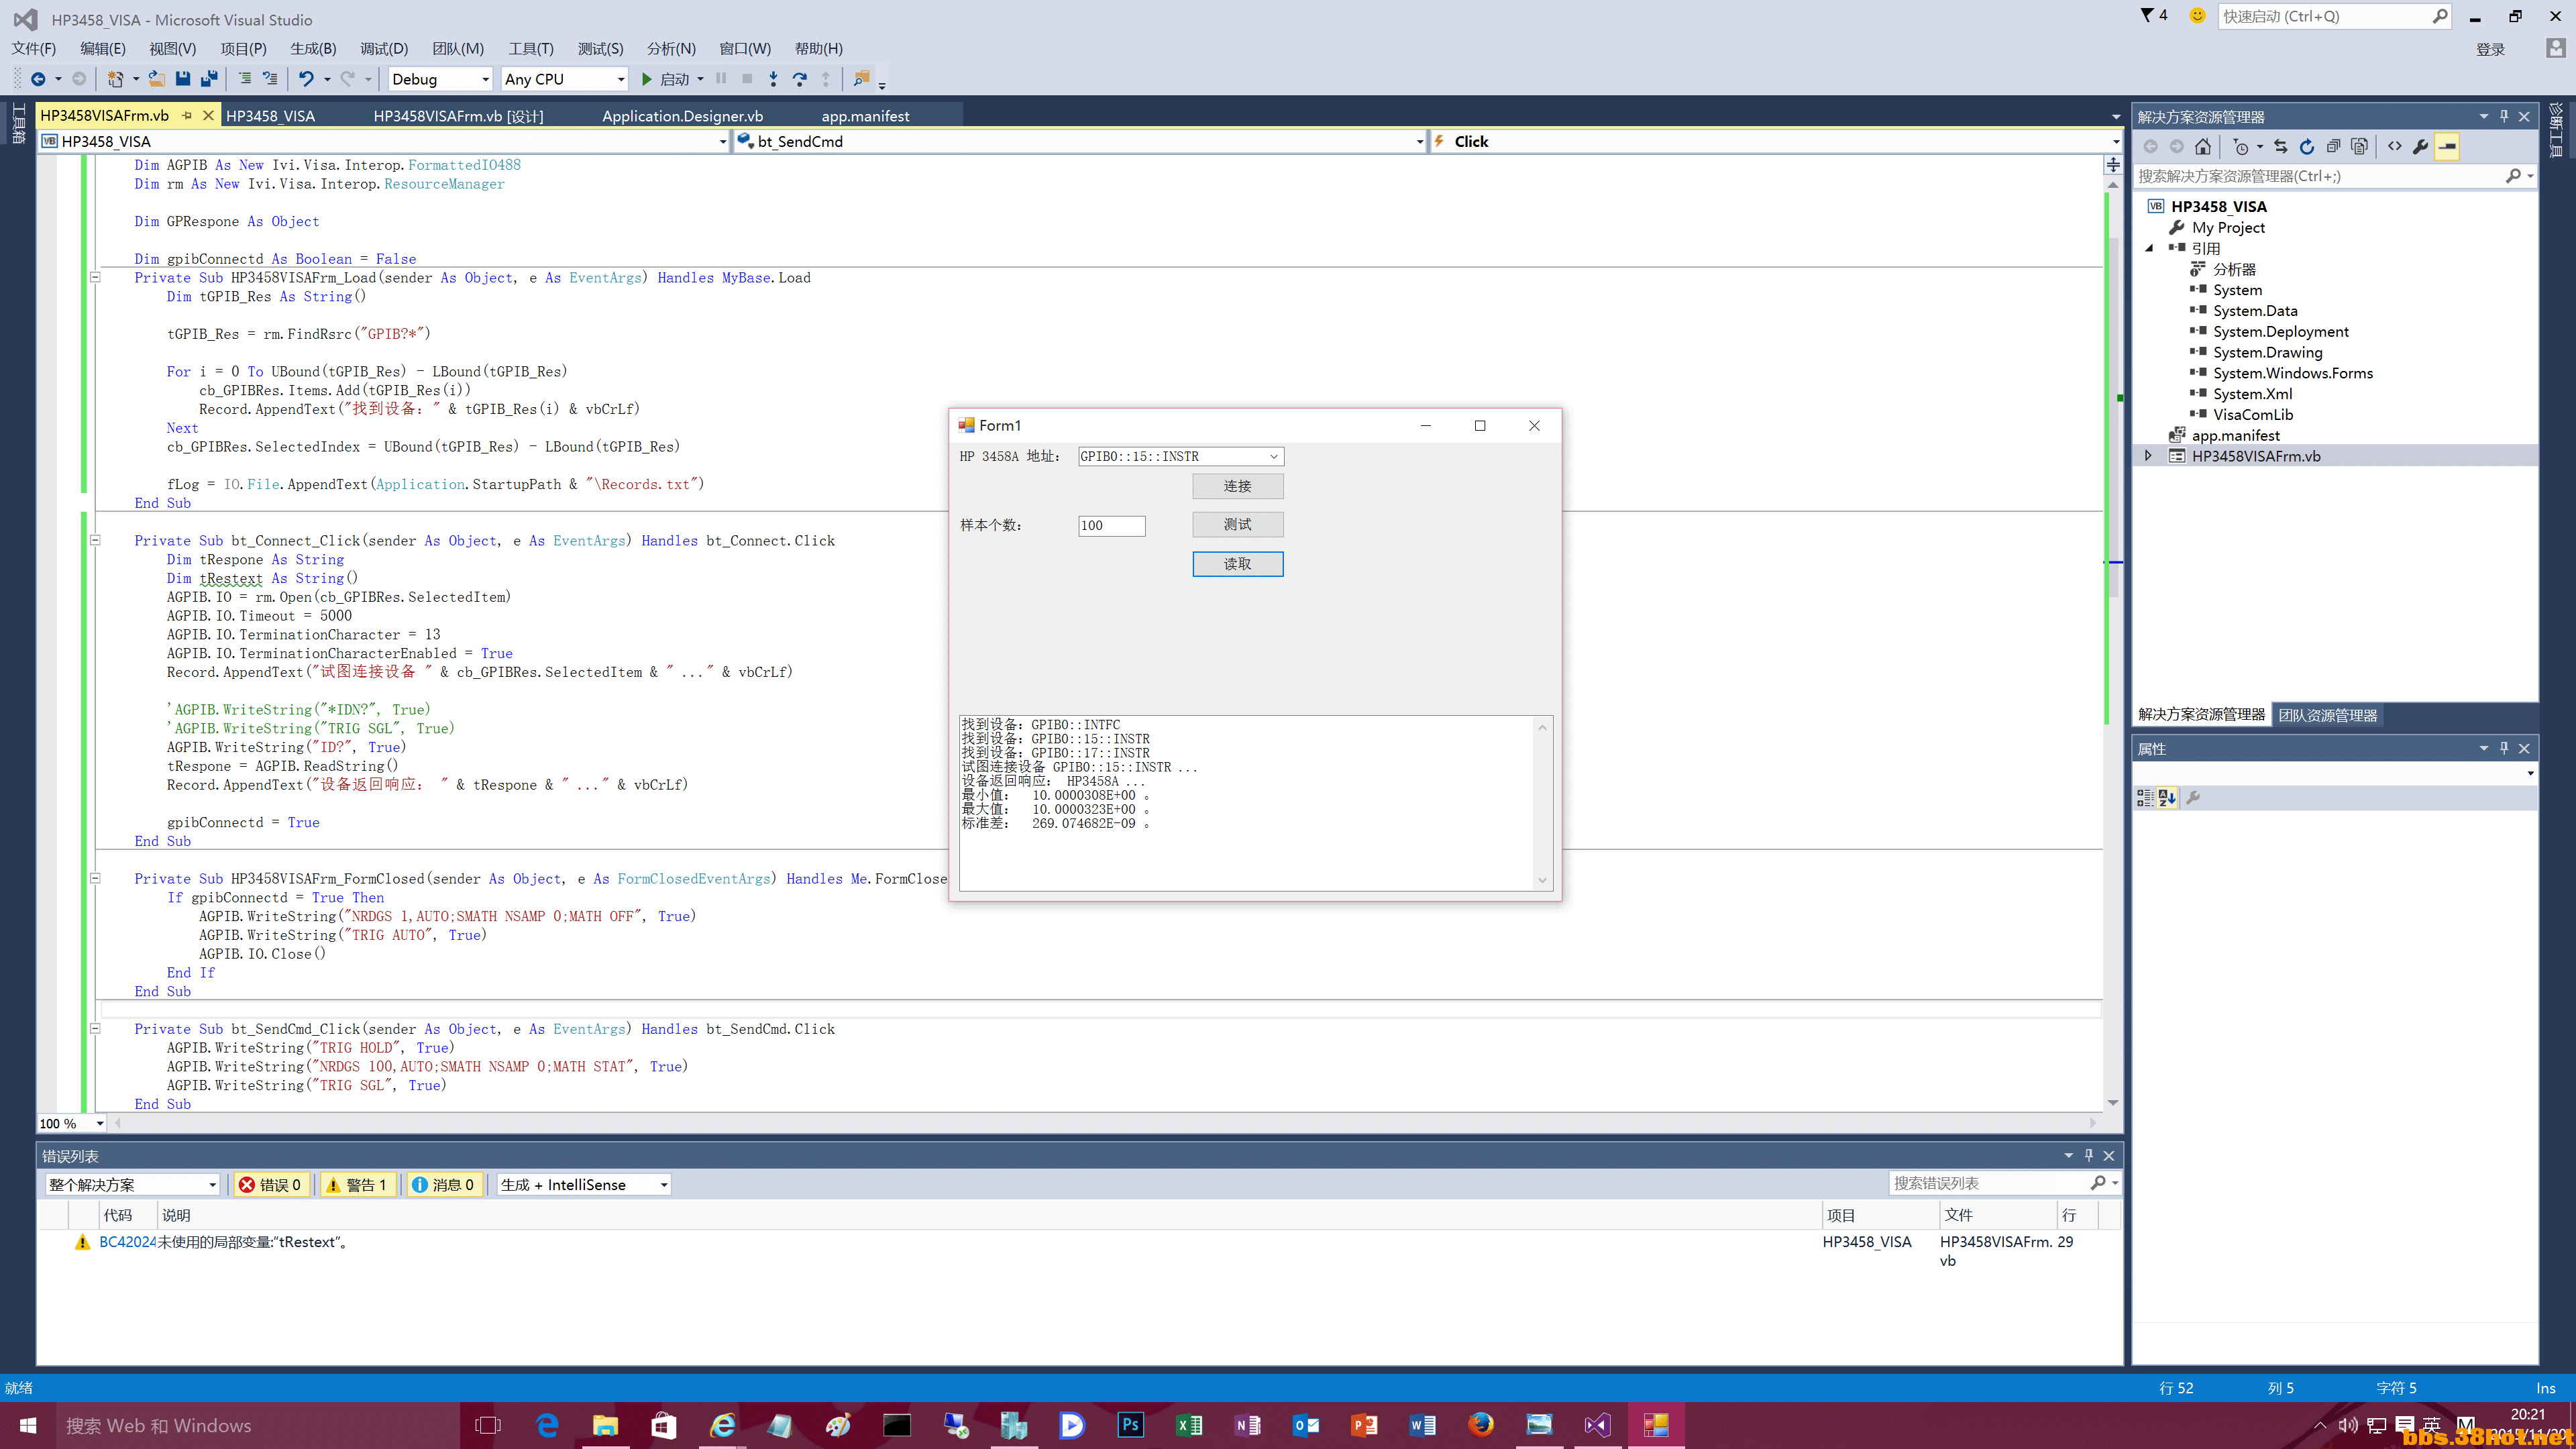The image size is (2576, 1449).
Task: Collapse the References node in Solution Explorer
Action: click(2149, 248)
